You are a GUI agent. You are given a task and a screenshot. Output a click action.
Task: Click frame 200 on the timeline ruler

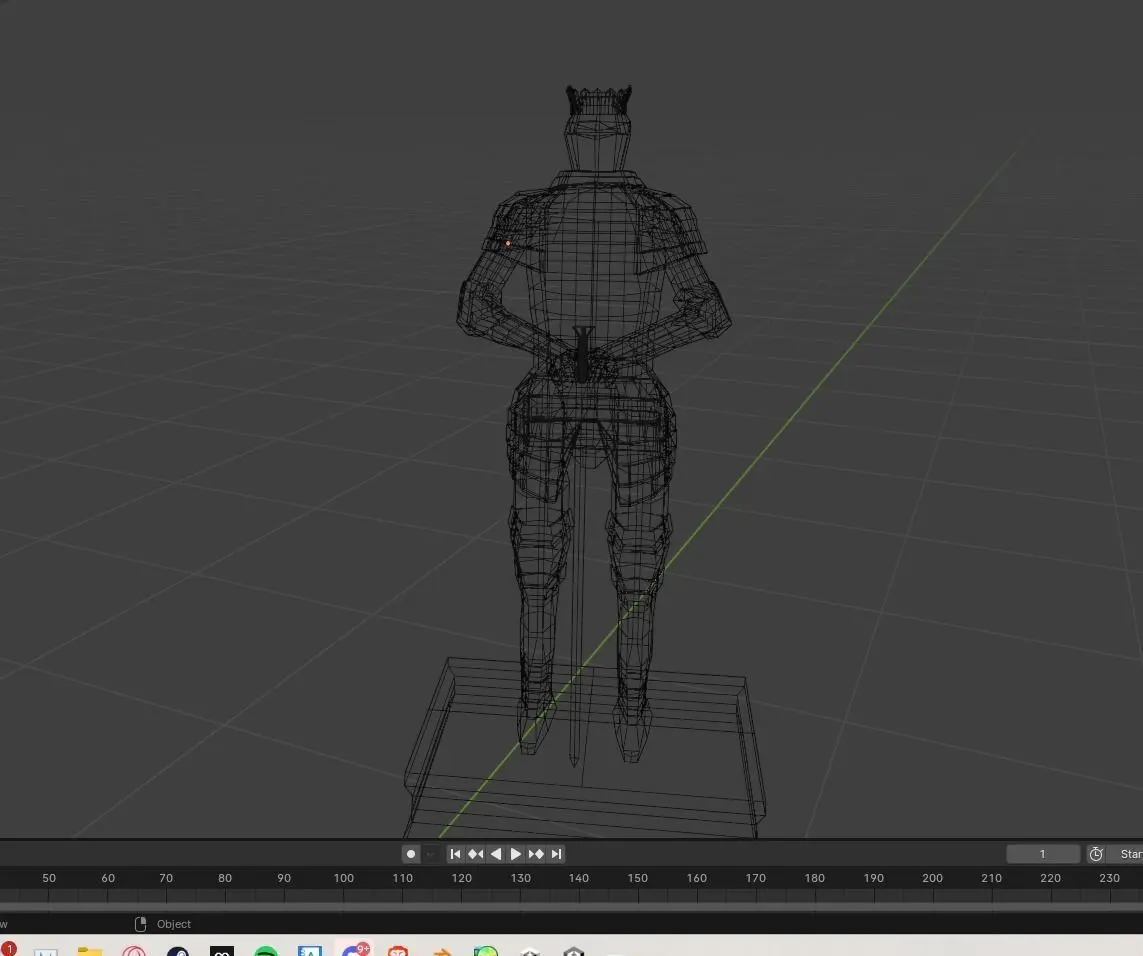(932, 878)
